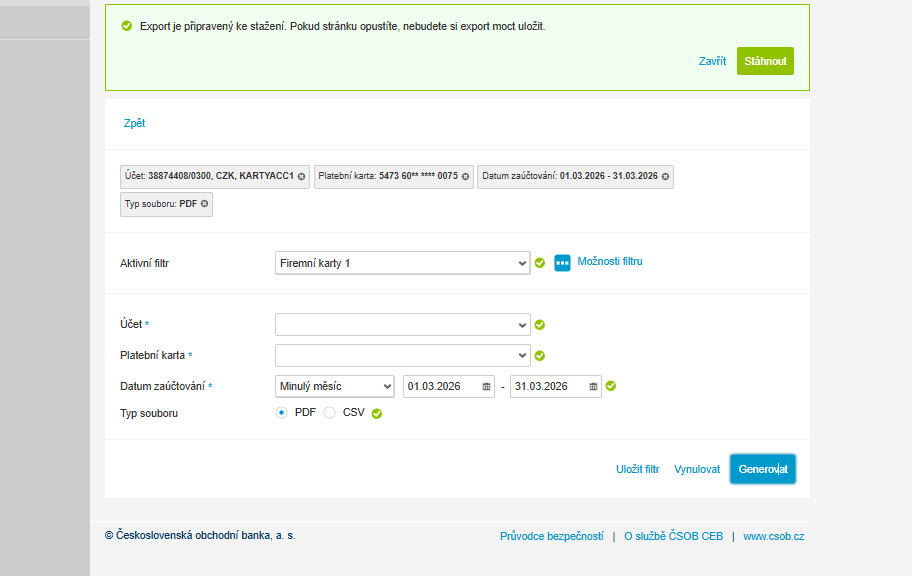
Task: Remove the Platební karta filter tag
Action: pyautogui.click(x=465, y=176)
